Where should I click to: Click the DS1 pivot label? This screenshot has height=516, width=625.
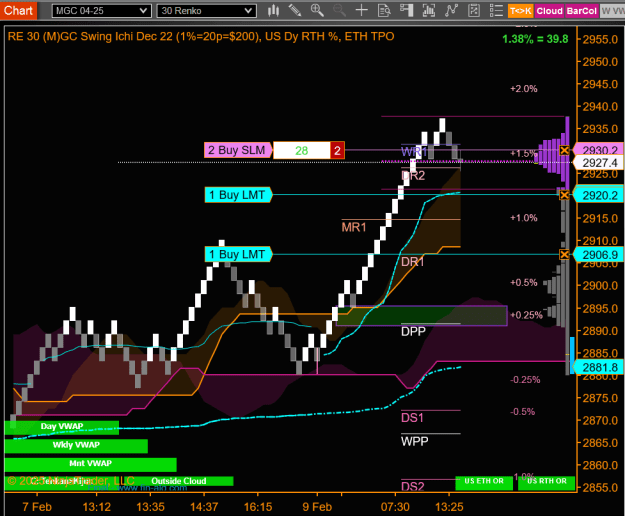[x=413, y=418]
